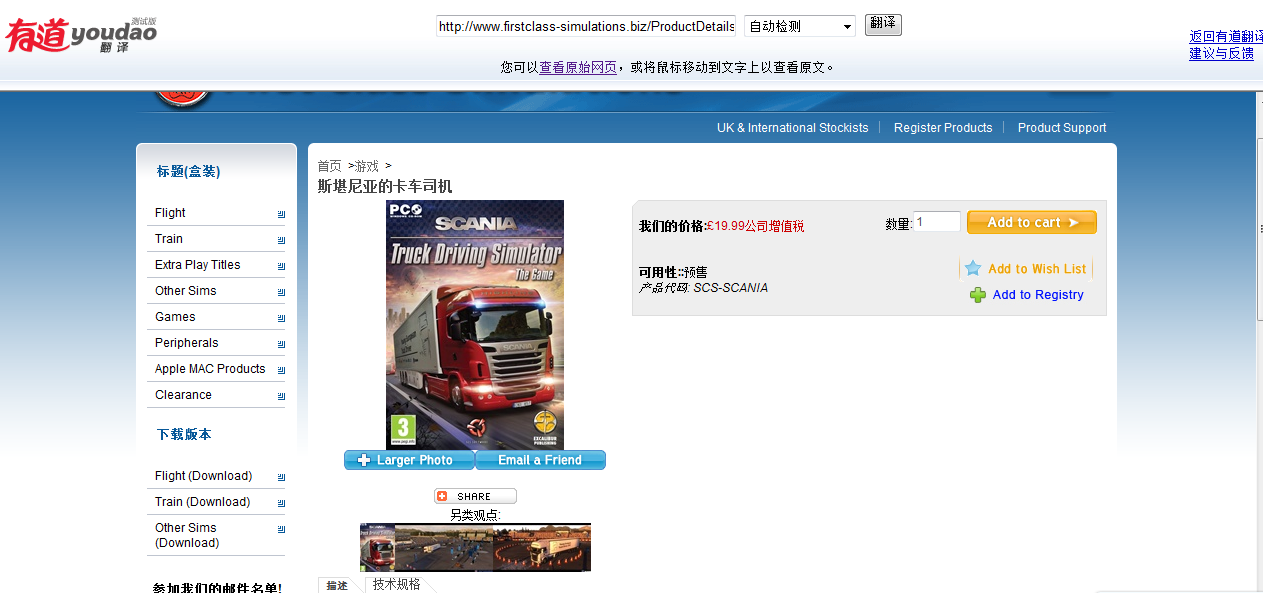
Task: Click the Email a Friend button
Action: [x=540, y=460]
